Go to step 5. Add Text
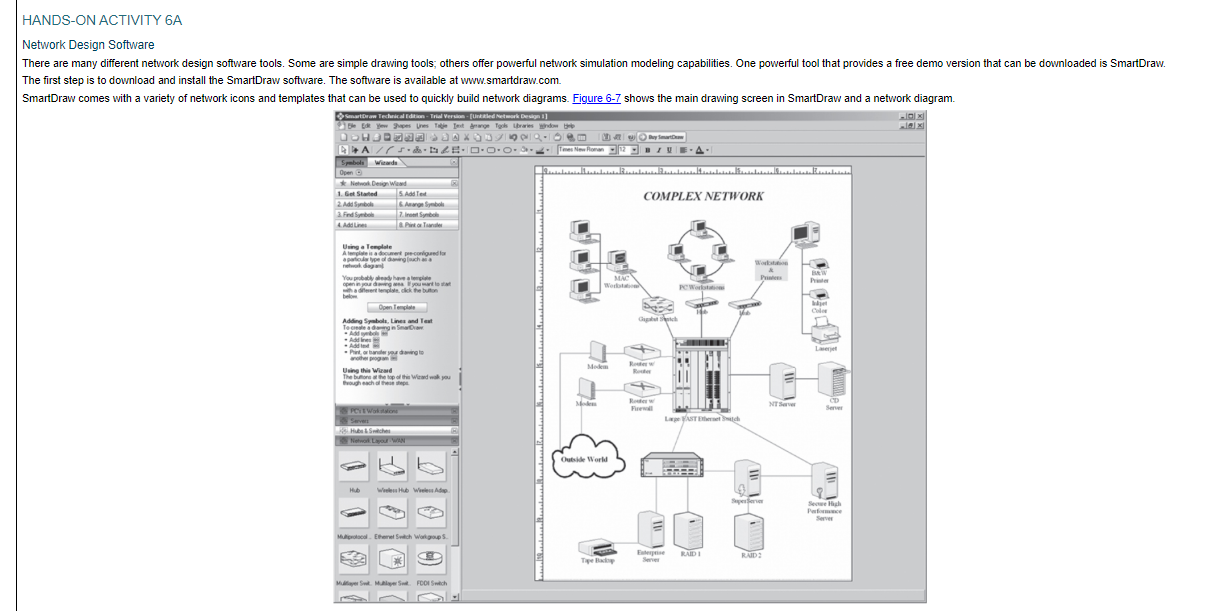Viewport: 1226px width, 611px height. [x=428, y=194]
